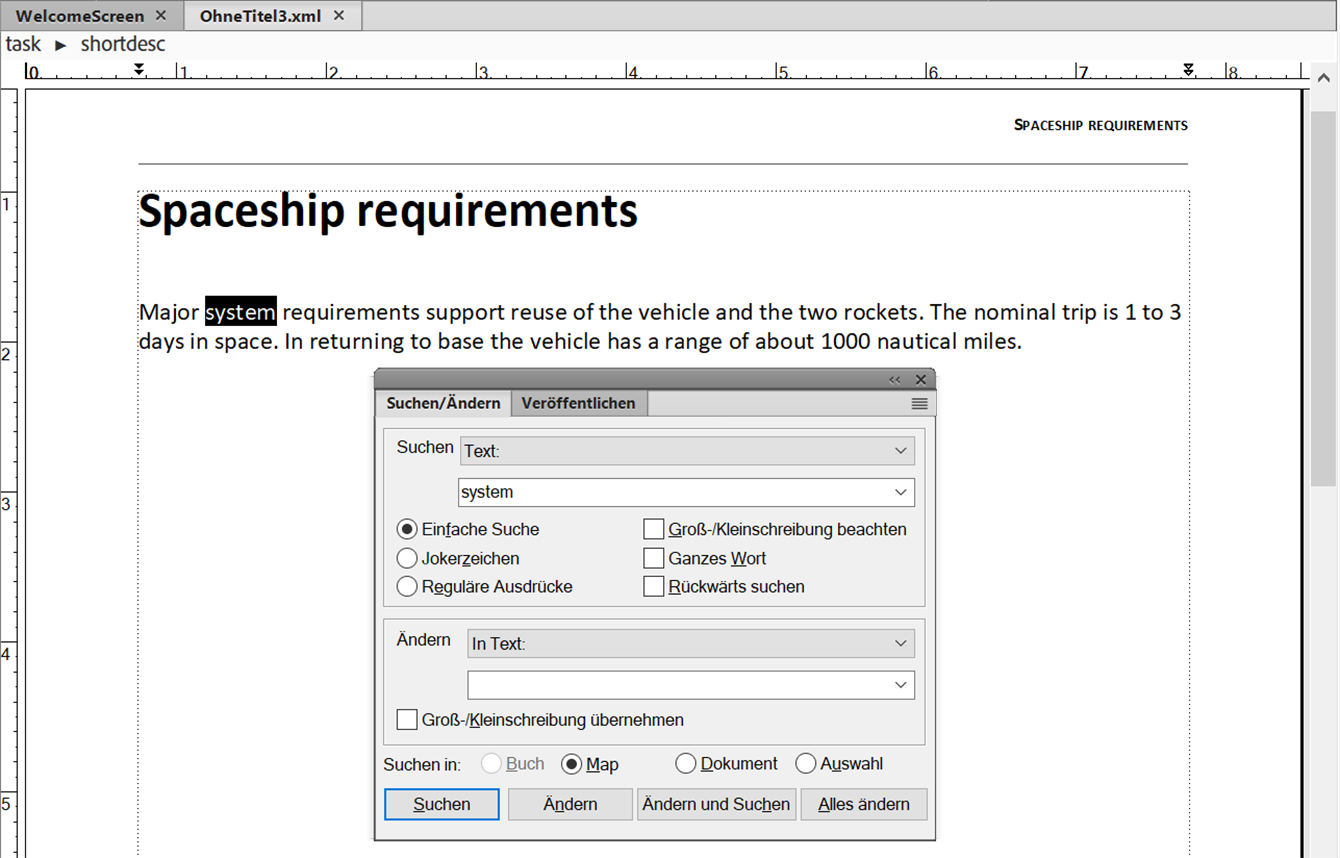Switch to the Veröffentlichen tab

pyautogui.click(x=578, y=404)
